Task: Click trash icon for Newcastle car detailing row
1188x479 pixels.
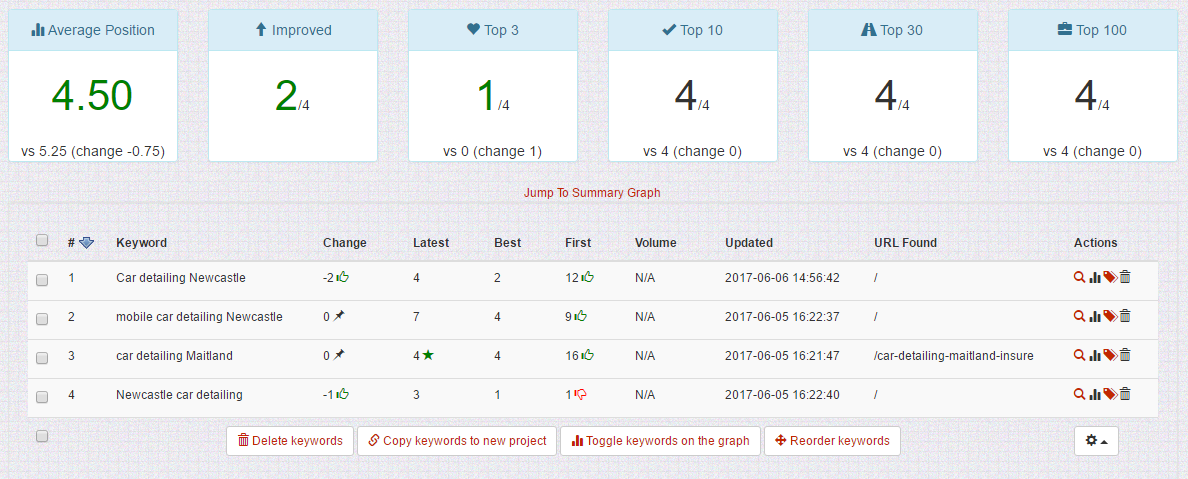Action: coord(1125,393)
